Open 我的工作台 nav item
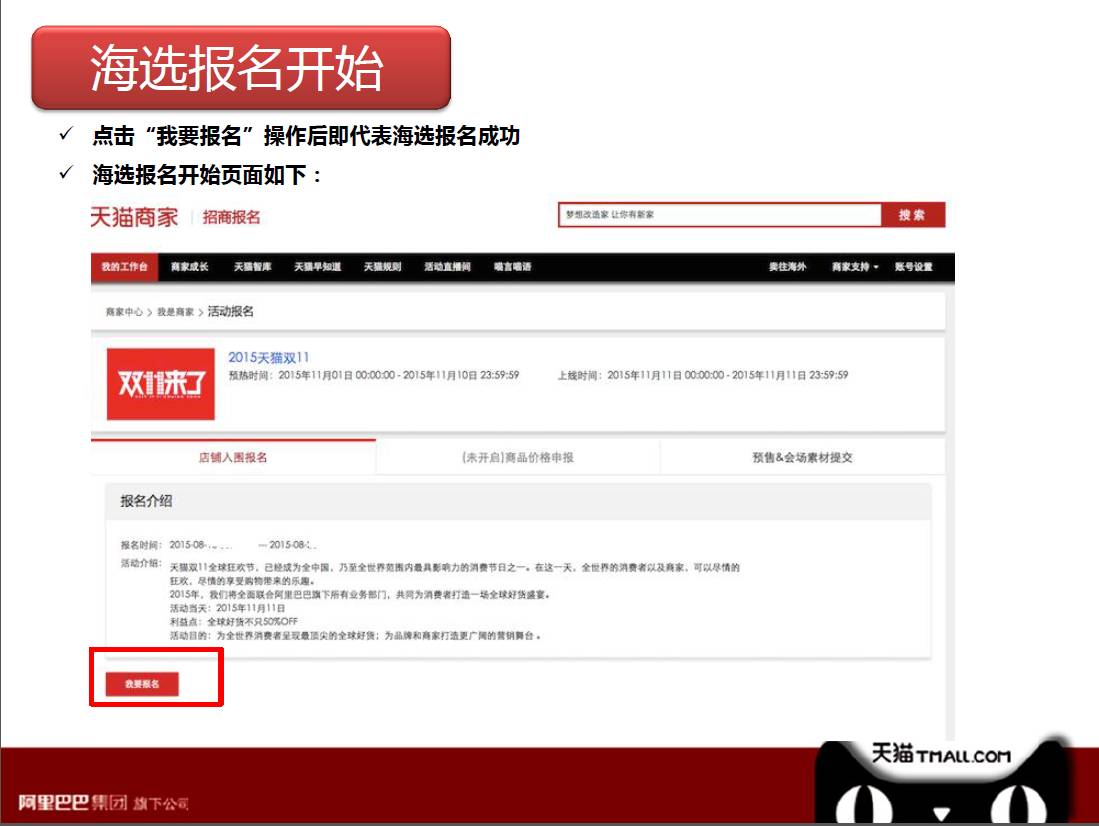 [x=125, y=267]
